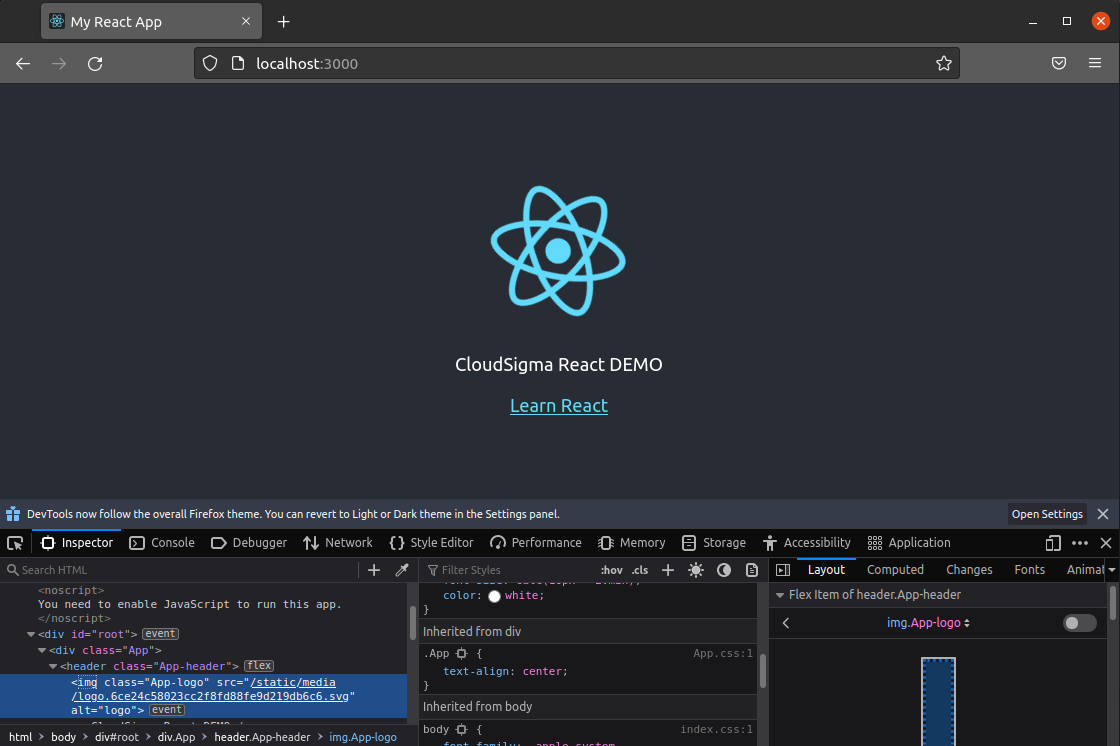The width and height of the screenshot is (1120, 746).
Task: Open the Memory panel
Action: [x=631, y=543]
